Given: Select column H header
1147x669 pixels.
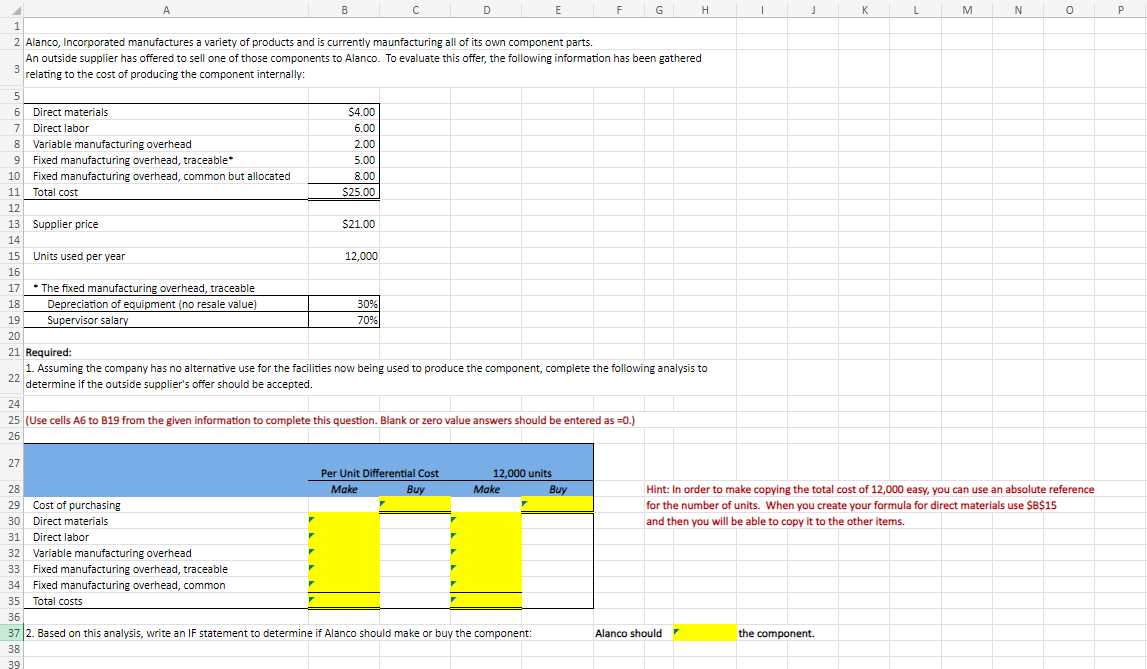Looking at the screenshot, I should [704, 9].
